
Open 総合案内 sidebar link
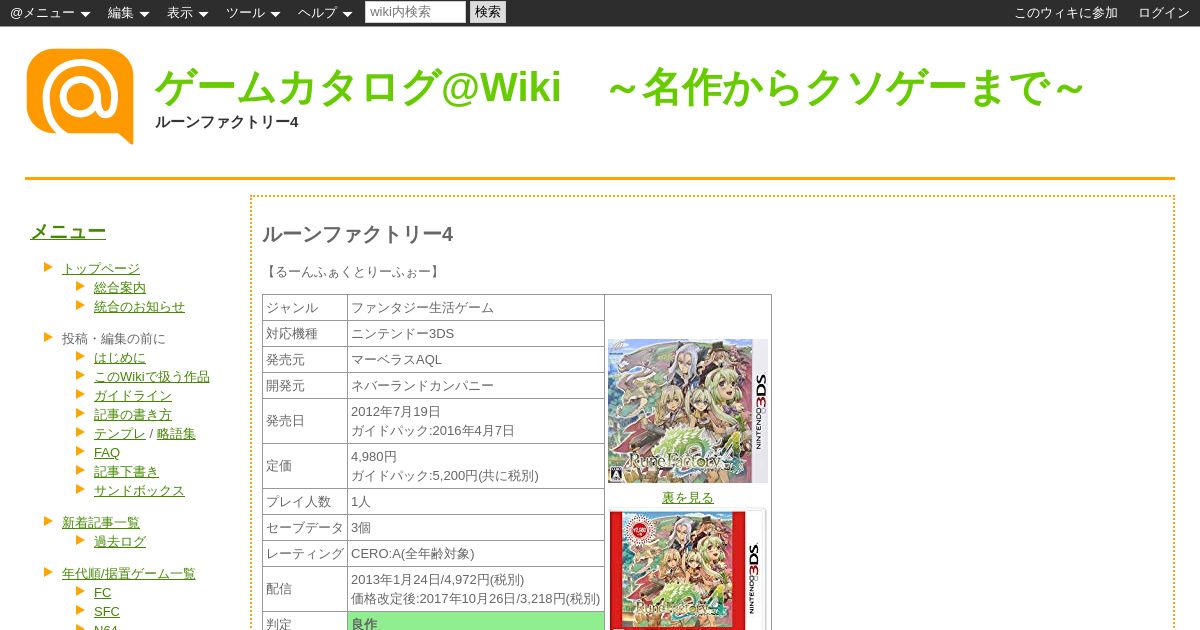tap(120, 287)
